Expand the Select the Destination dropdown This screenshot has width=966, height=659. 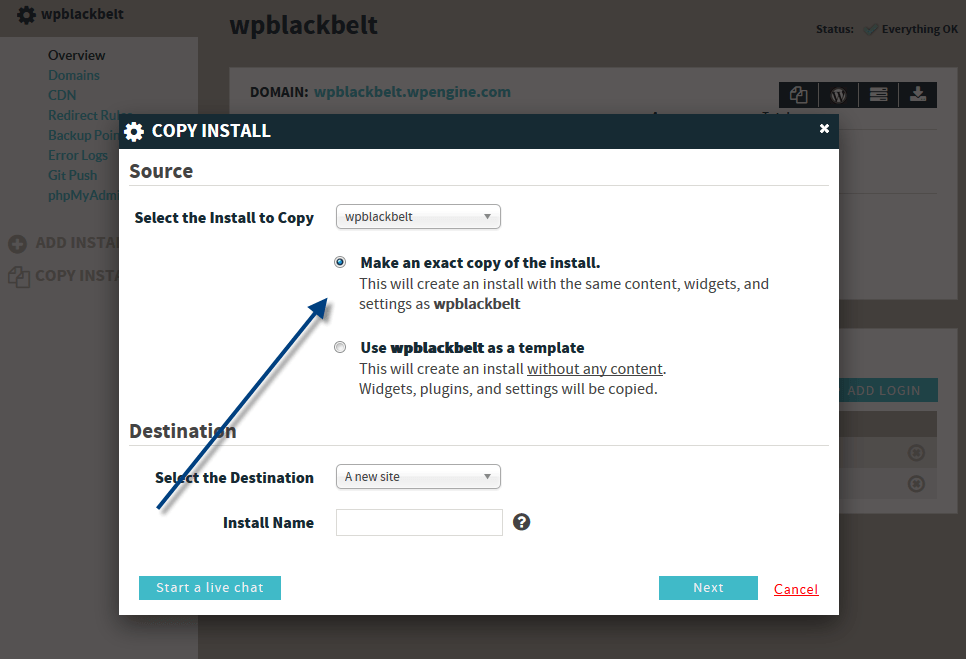[x=418, y=477]
